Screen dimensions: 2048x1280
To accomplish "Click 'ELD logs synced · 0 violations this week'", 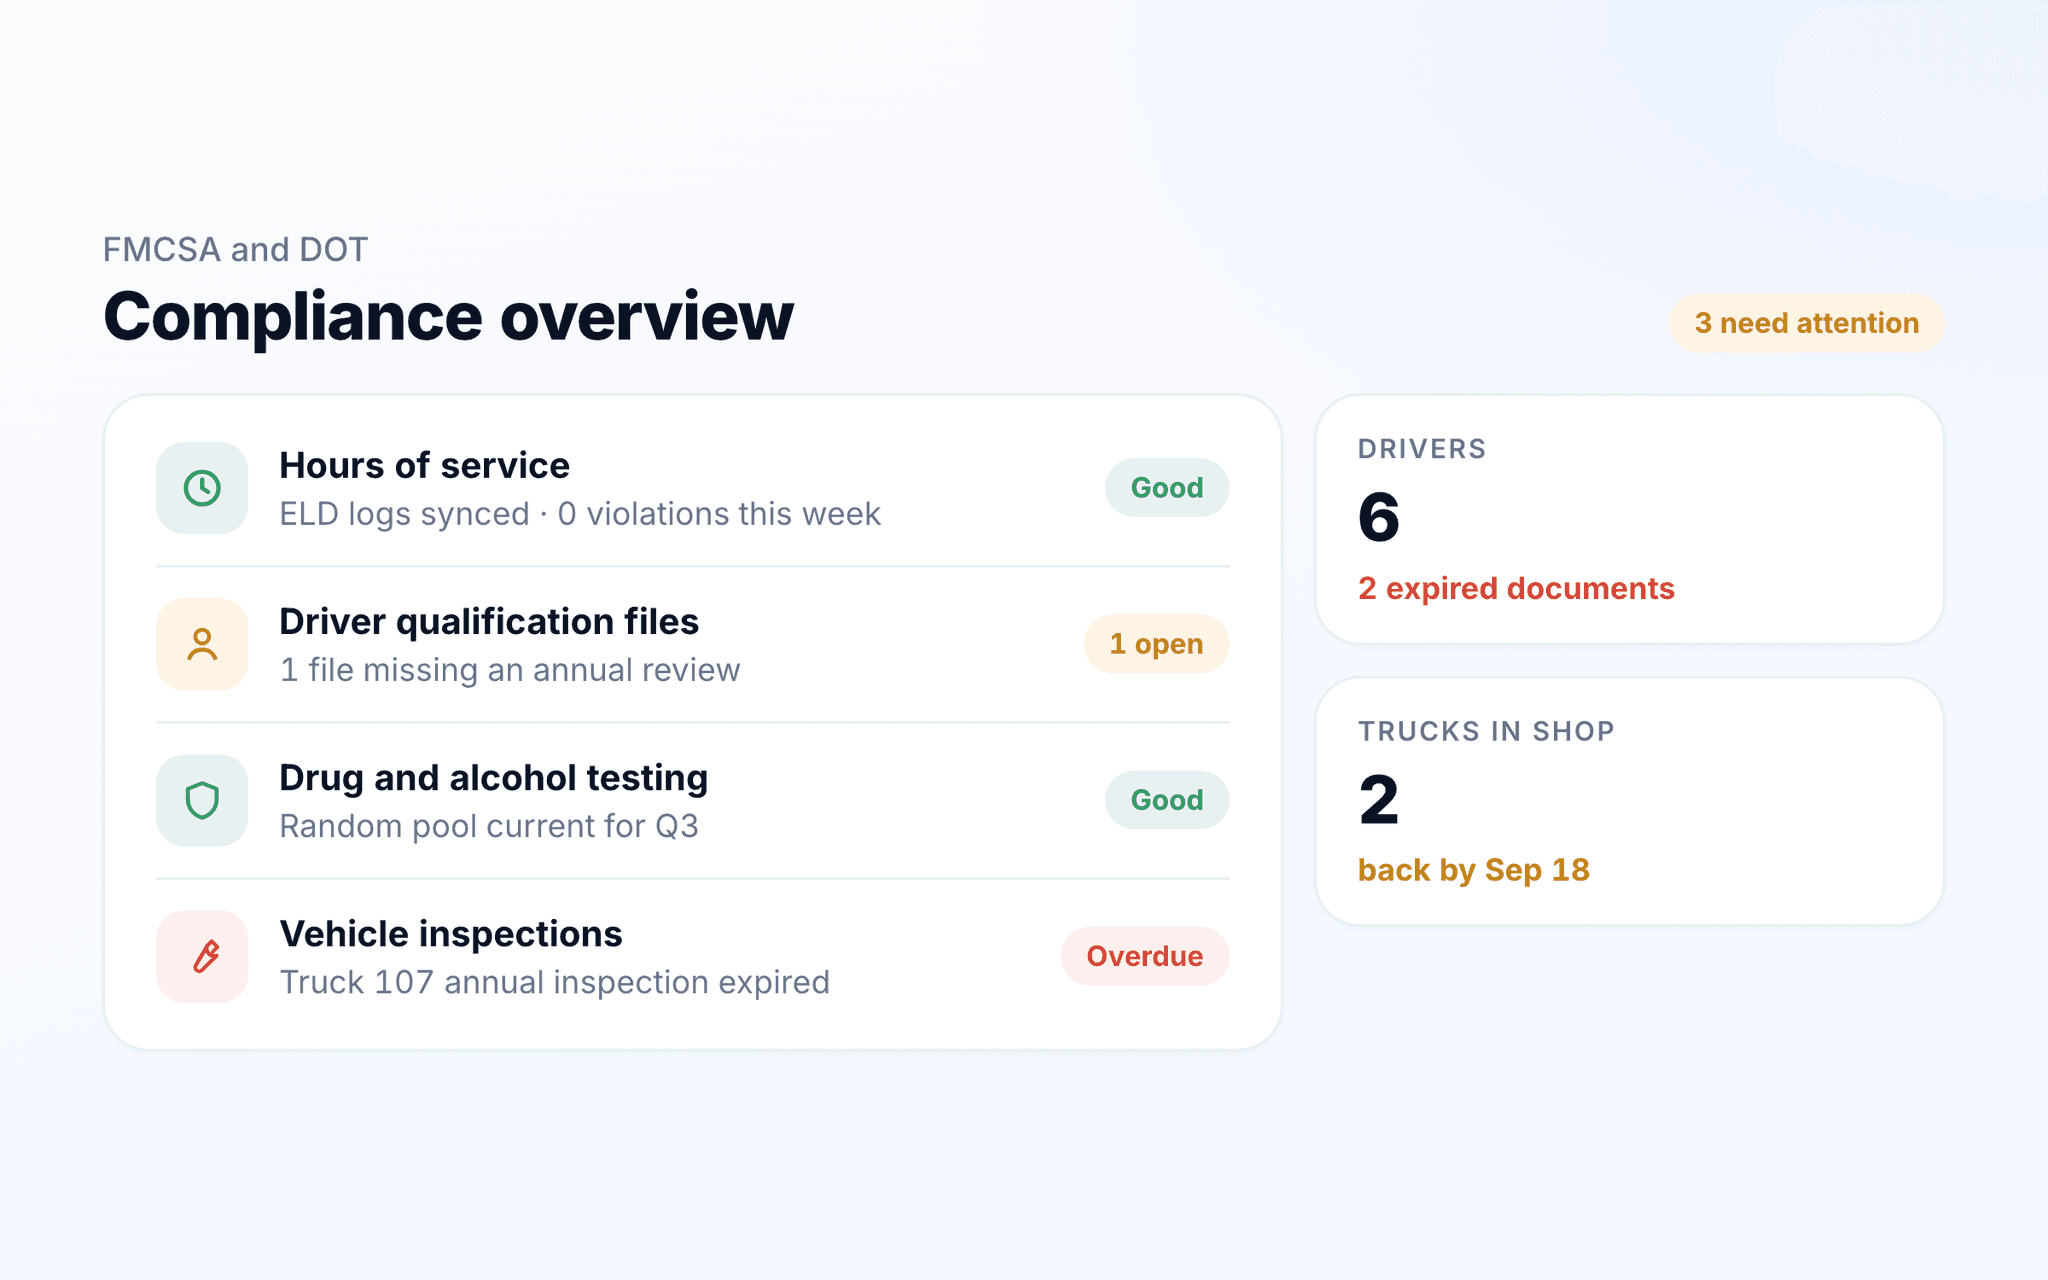I will 580,514.
